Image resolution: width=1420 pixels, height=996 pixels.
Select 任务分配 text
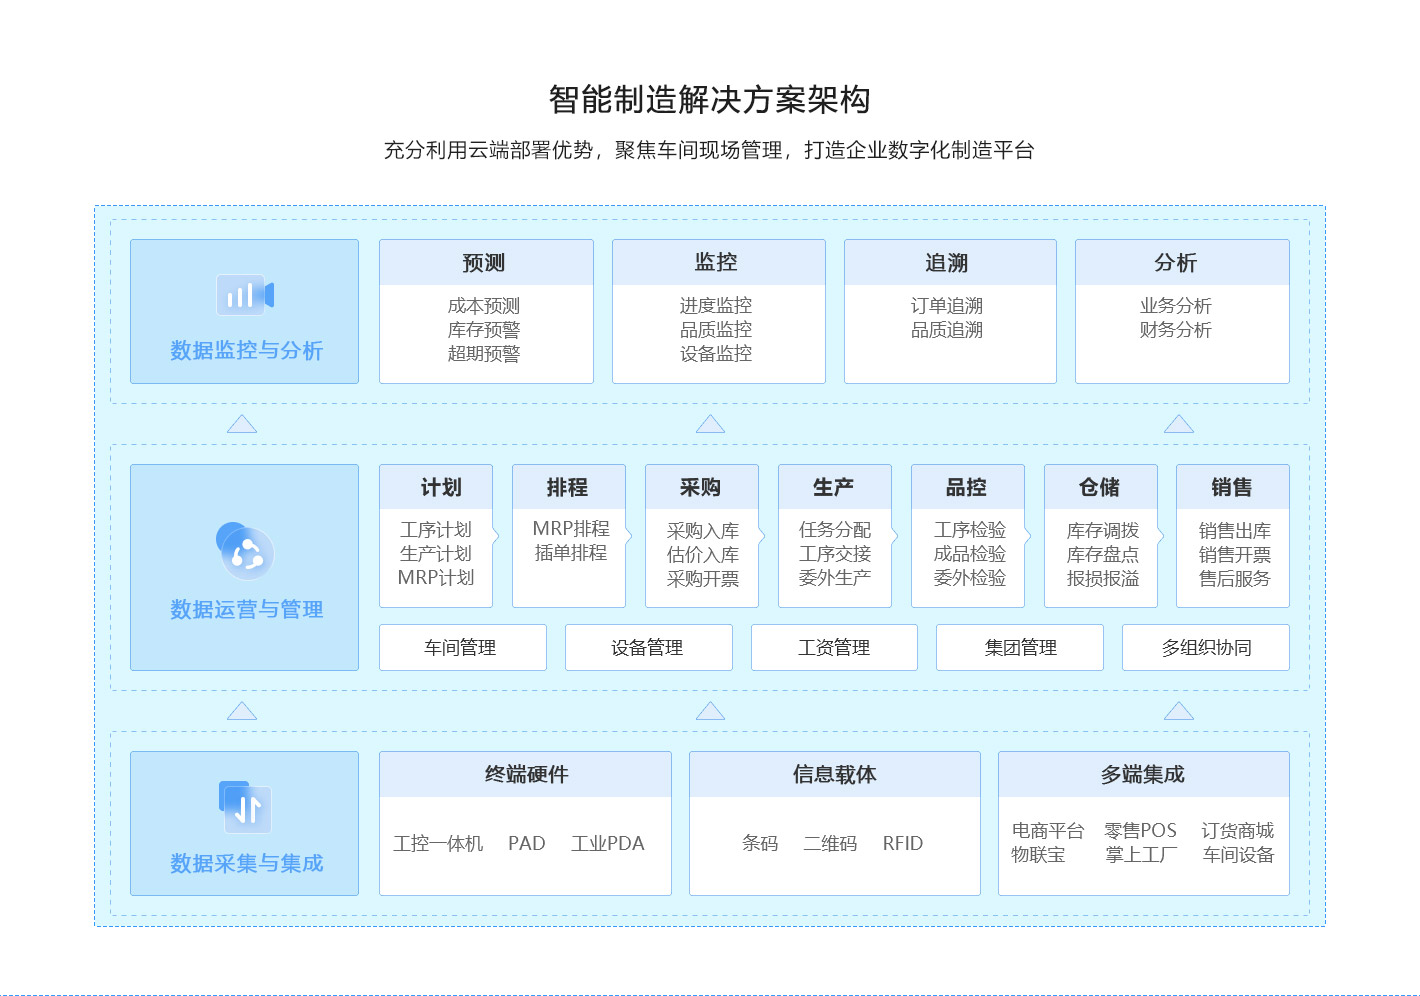click(x=835, y=530)
